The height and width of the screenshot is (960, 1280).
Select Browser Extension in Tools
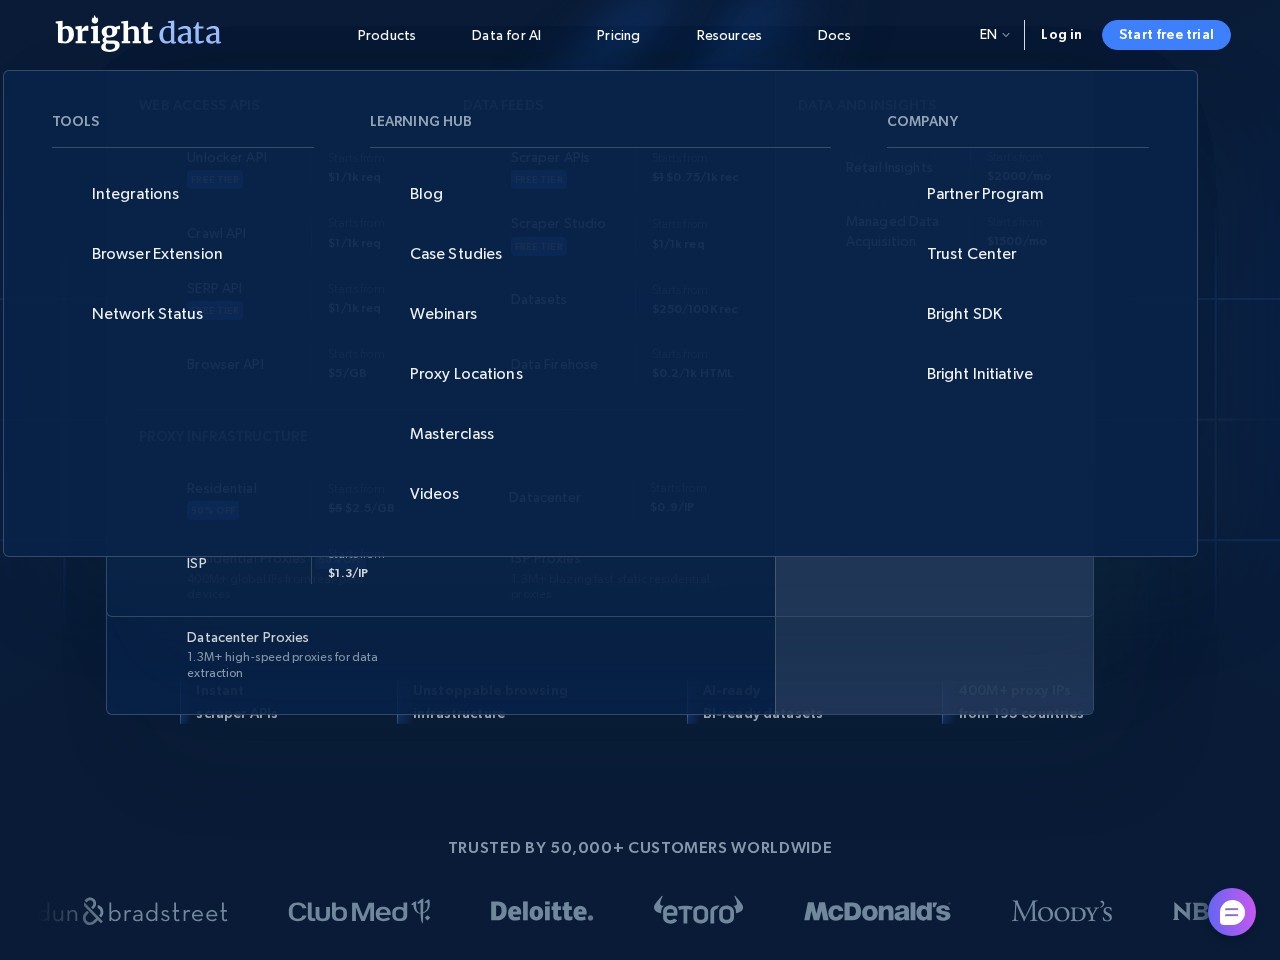[157, 254]
